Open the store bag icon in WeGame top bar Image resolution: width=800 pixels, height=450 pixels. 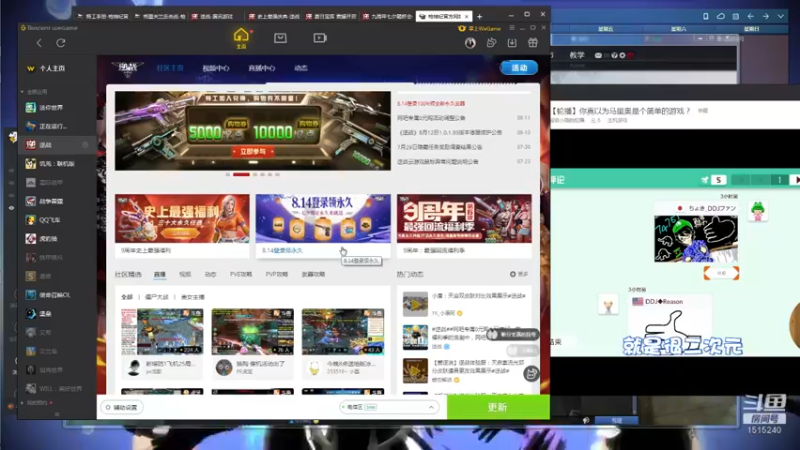point(280,38)
